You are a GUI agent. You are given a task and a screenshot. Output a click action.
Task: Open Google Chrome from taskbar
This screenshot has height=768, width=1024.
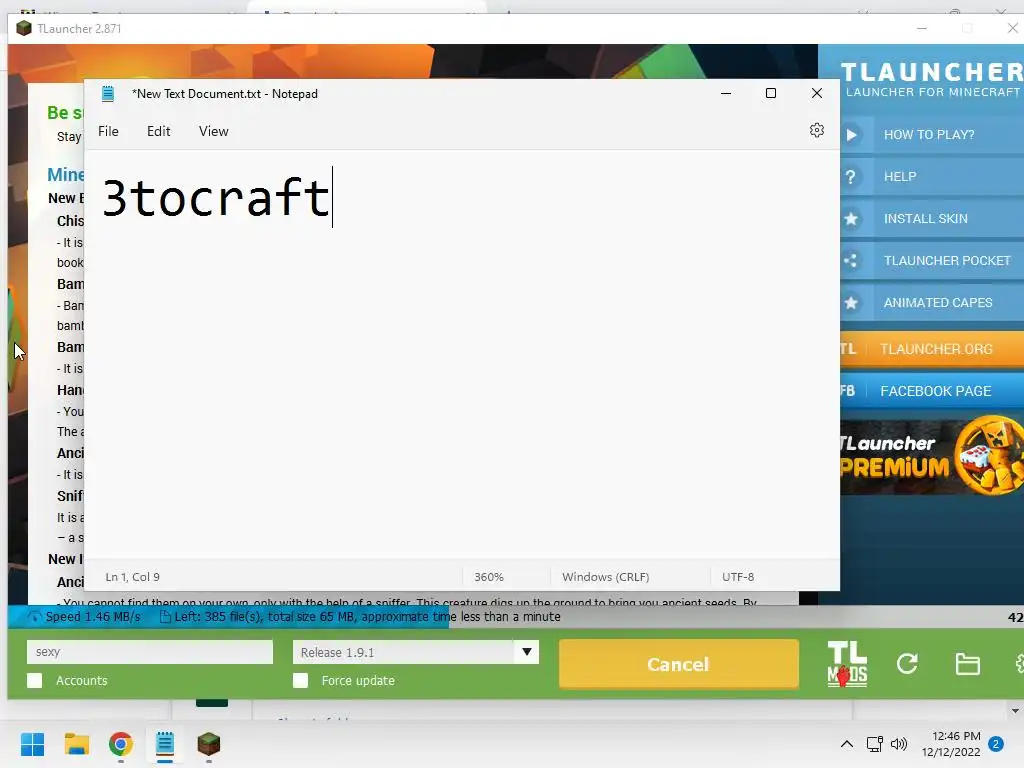(120, 744)
